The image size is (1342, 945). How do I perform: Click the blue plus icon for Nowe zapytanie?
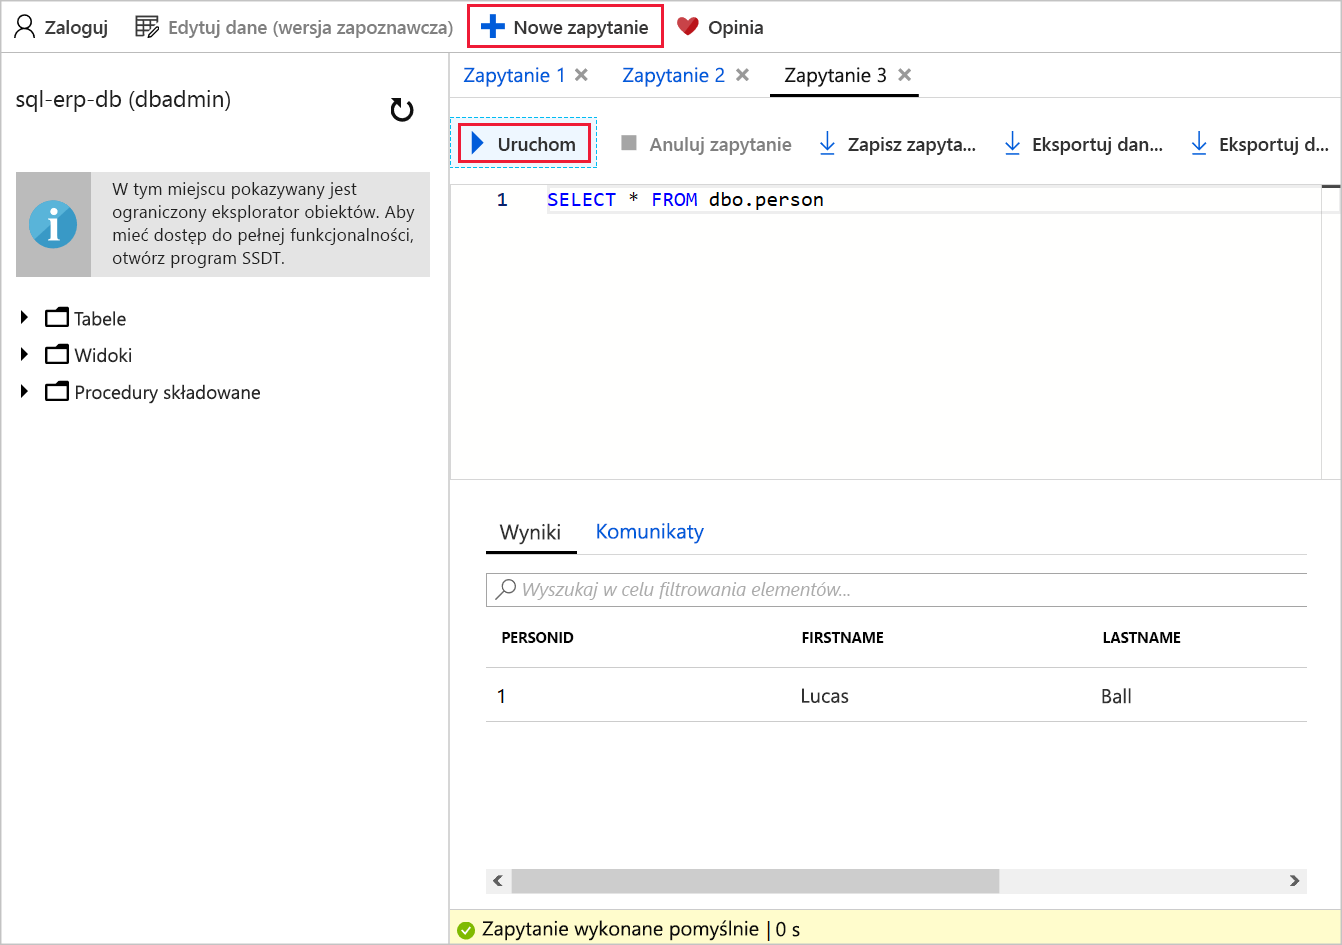tap(492, 27)
